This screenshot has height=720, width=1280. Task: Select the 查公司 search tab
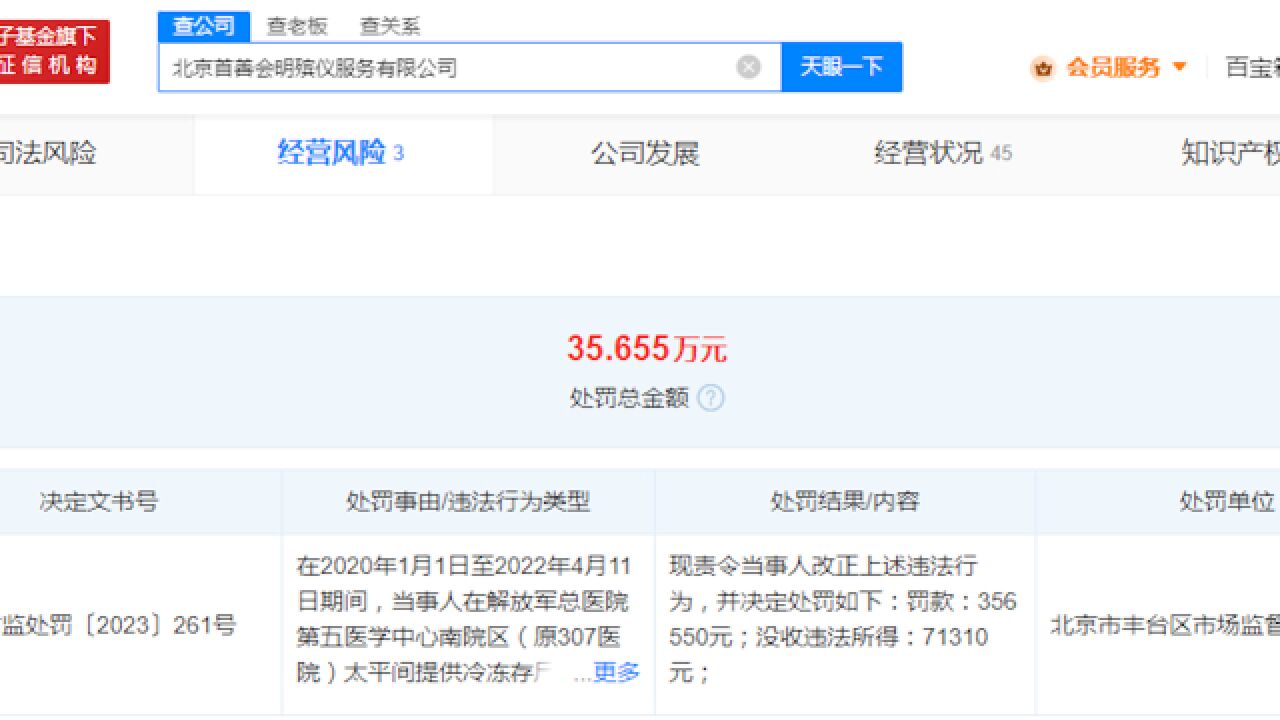204,26
